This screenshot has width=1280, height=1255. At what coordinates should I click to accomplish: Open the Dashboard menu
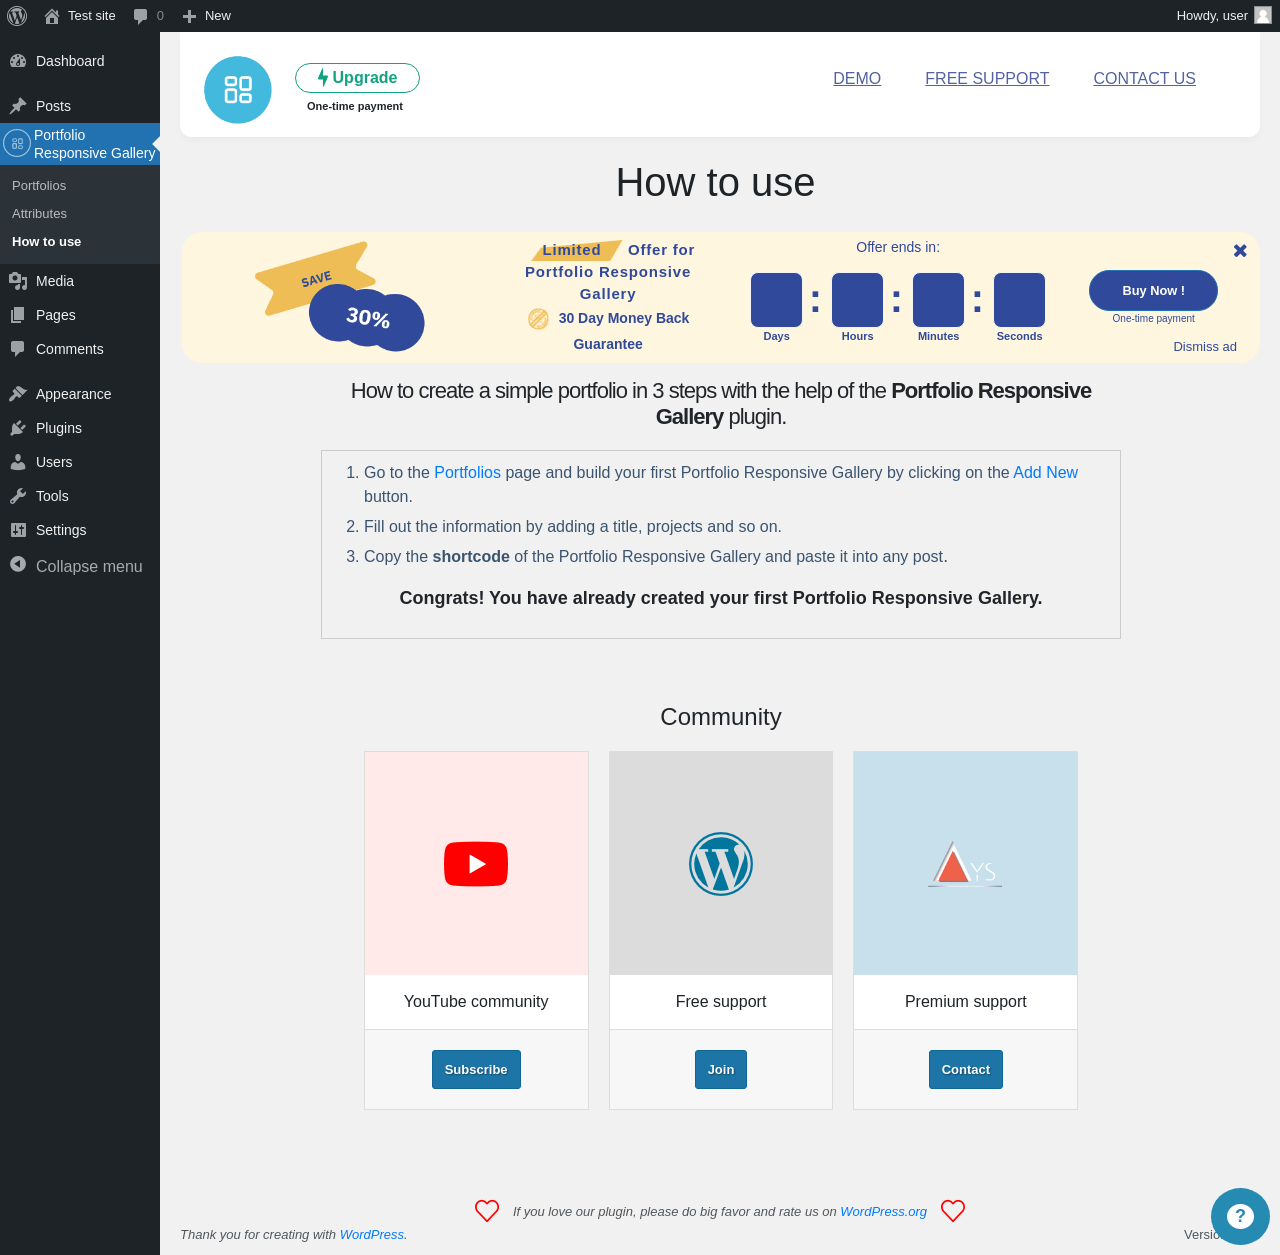pos(80,61)
